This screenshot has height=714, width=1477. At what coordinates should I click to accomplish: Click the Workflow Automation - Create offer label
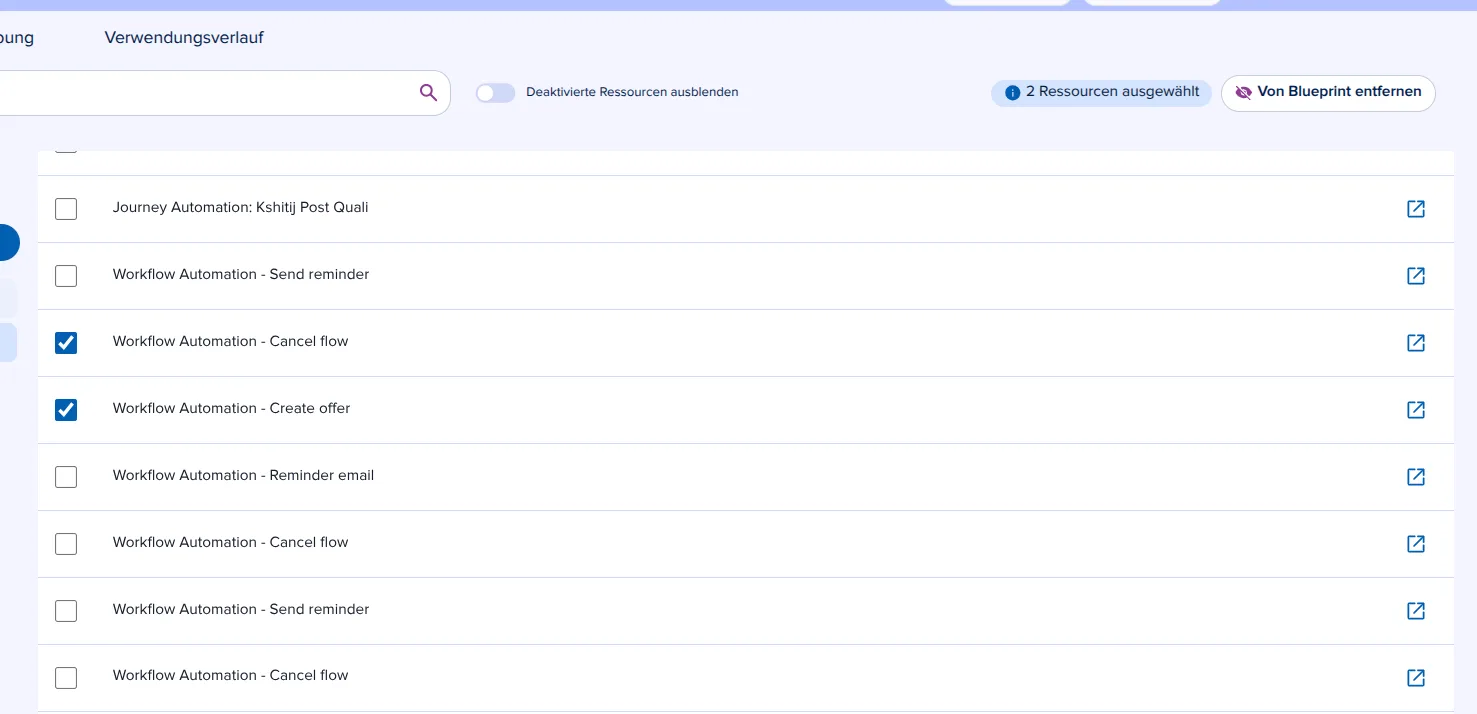[231, 408]
